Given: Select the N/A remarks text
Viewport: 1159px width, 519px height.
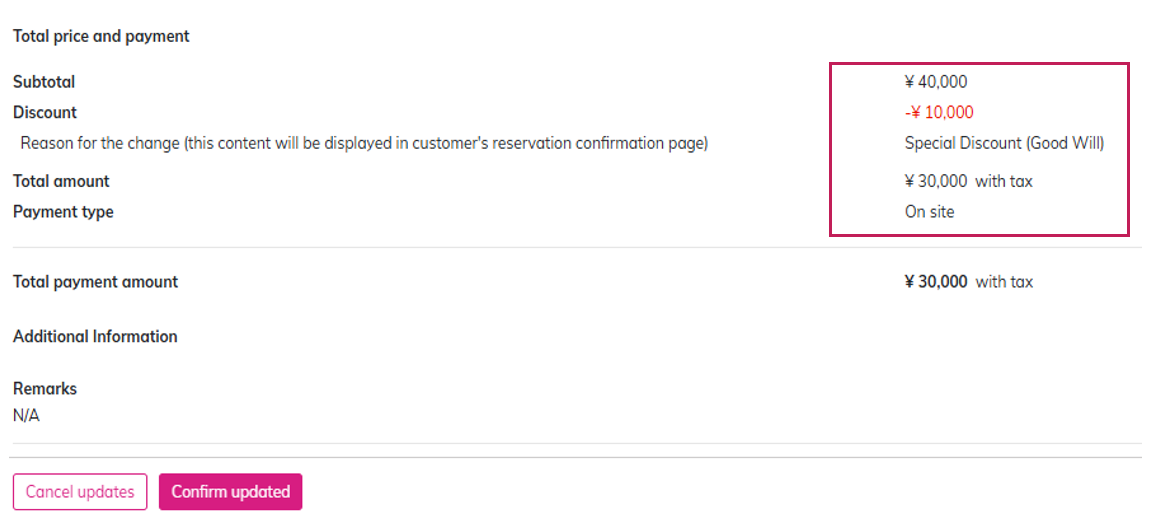Looking at the screenshot, I should 26,415.
